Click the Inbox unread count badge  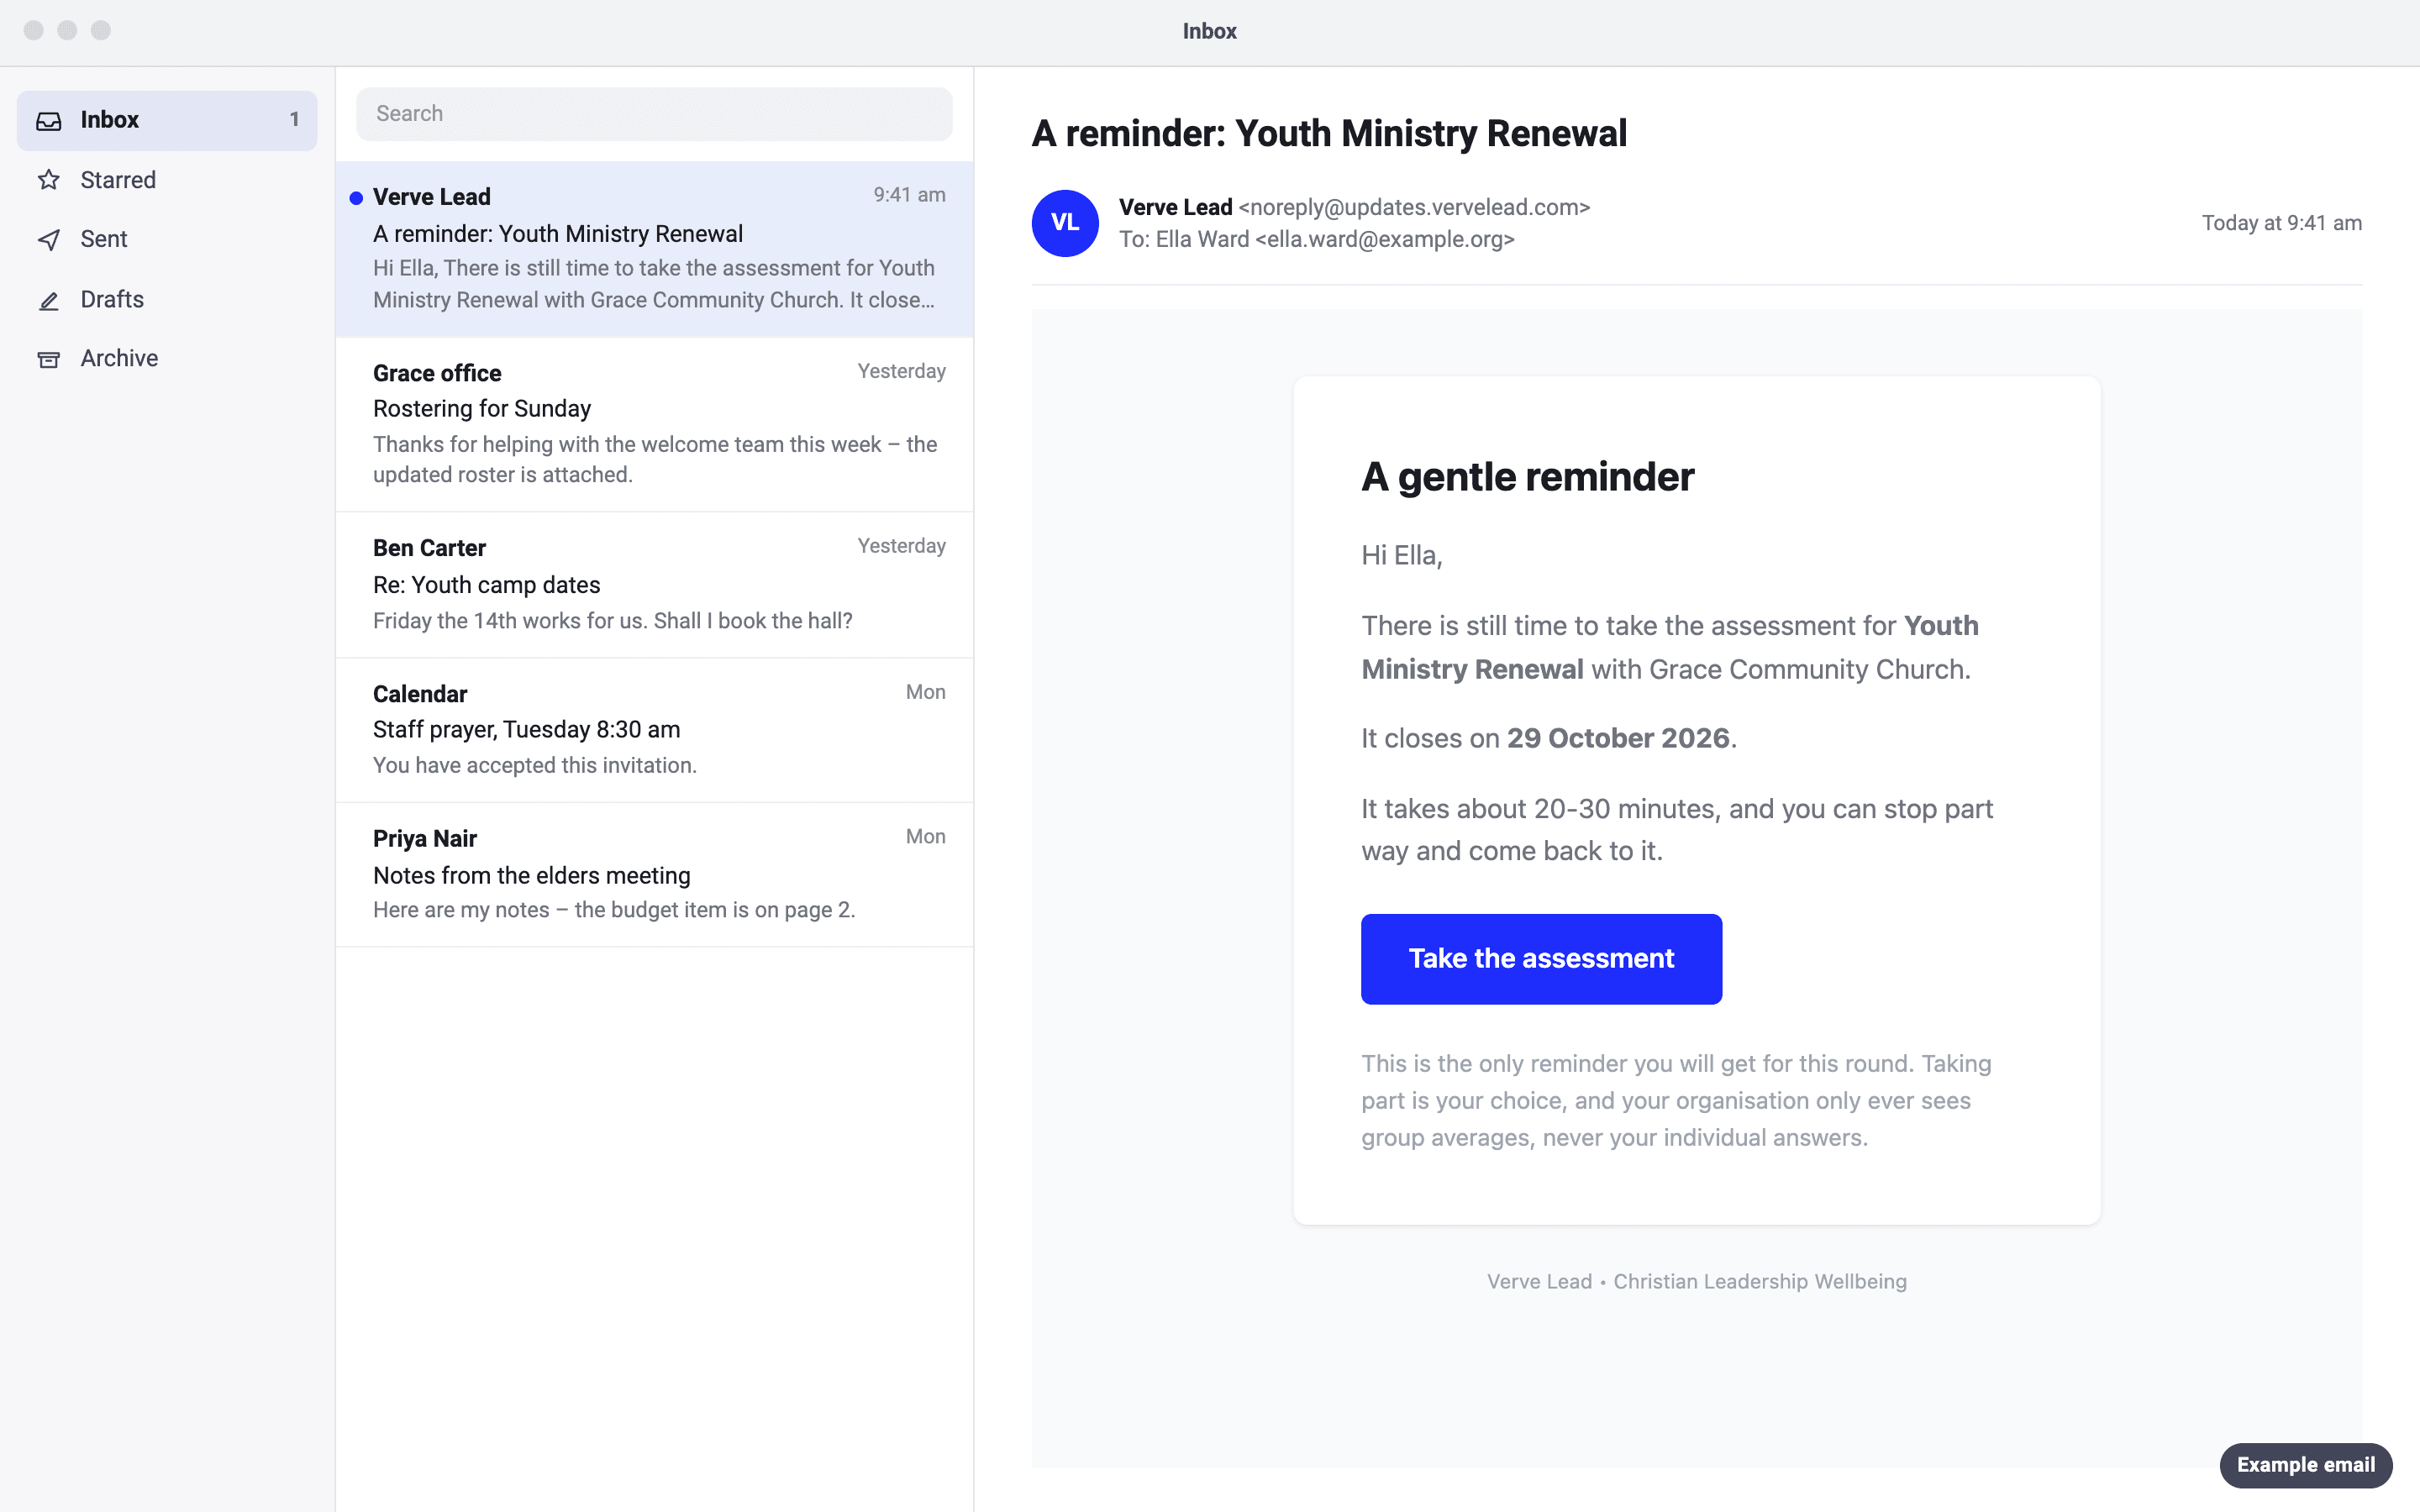coord(294,120)
